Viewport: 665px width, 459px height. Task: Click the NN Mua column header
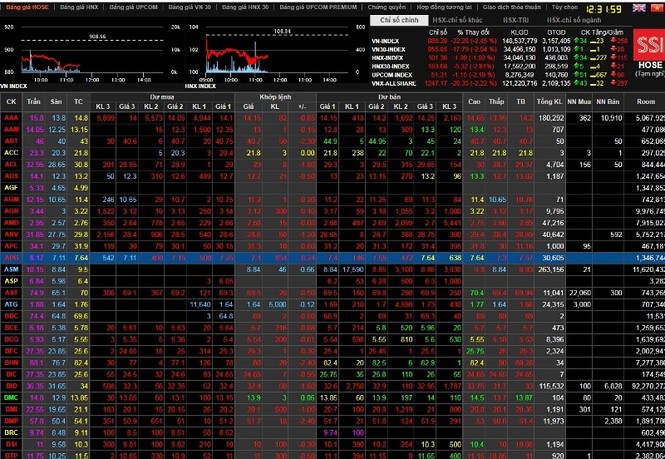[579, 102]
